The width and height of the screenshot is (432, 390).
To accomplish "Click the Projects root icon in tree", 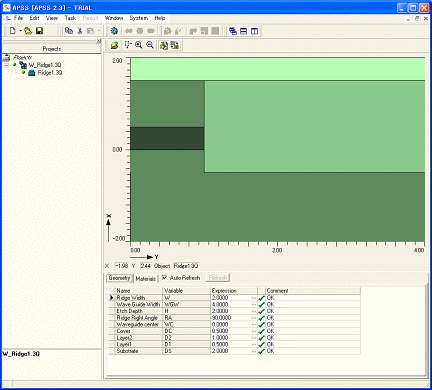I will [x=6, y=58].
